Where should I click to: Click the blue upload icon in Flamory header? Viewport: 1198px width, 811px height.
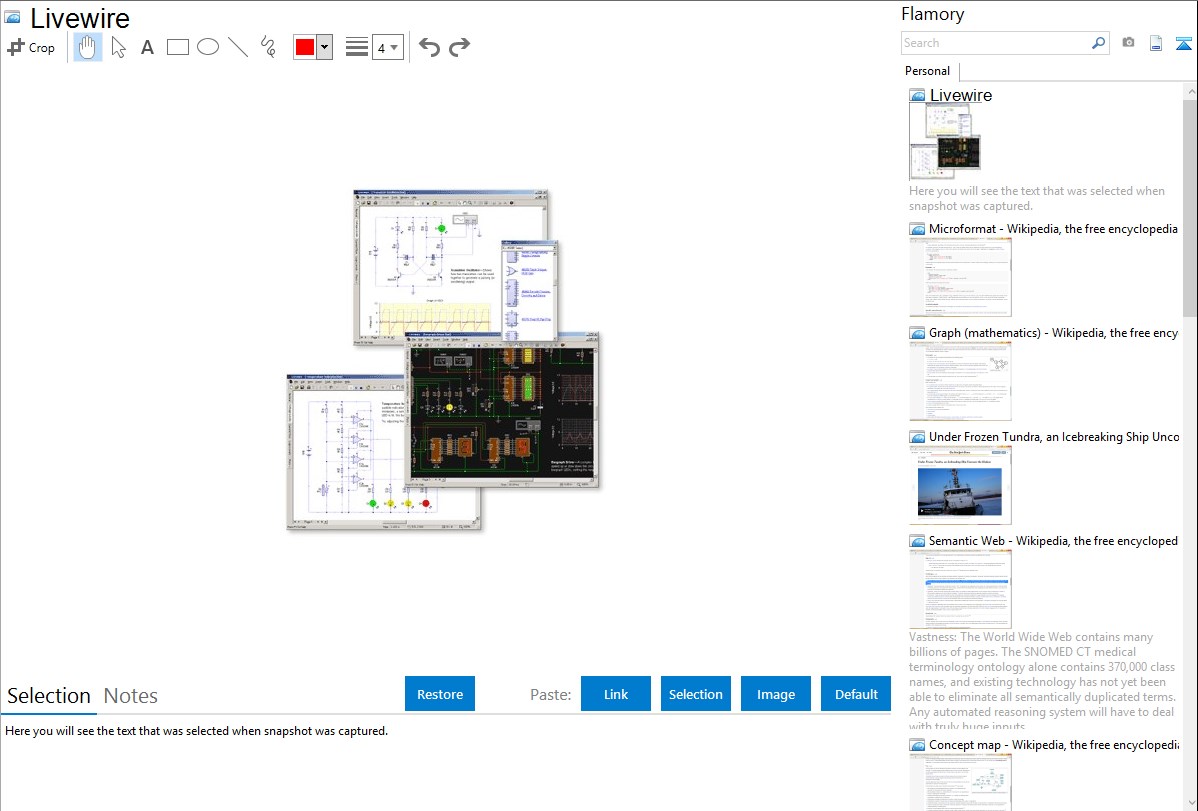click(x=1183, y=43)
